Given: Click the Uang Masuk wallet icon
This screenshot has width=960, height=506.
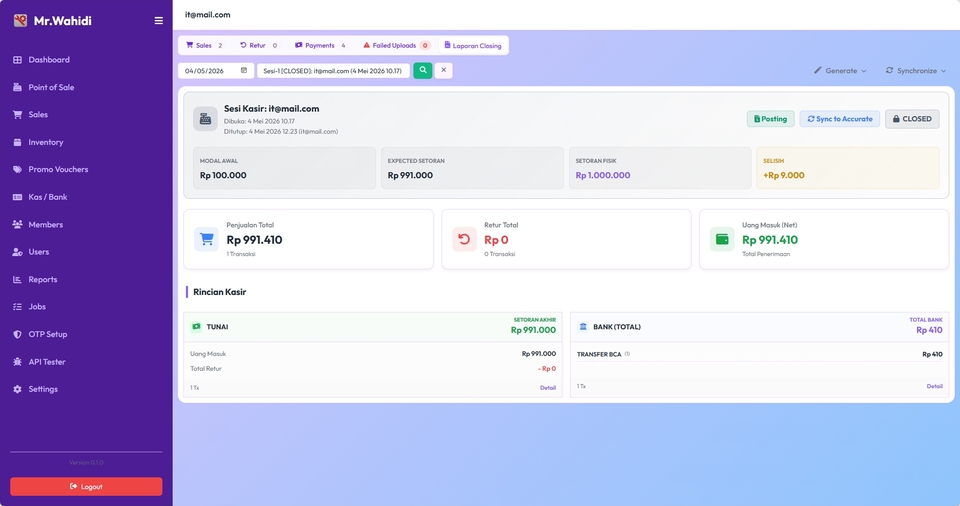Looking at the screenshot, I should coord(722,239).
